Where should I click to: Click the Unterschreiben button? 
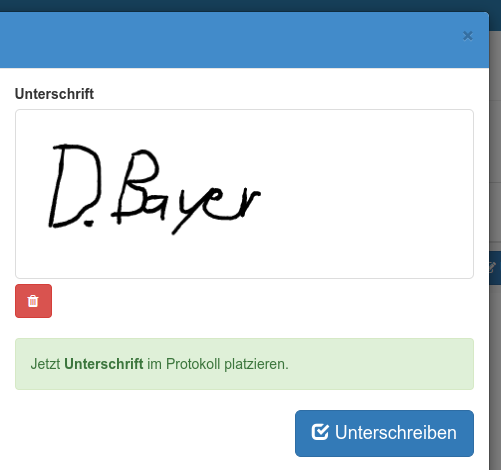(384, 433)
